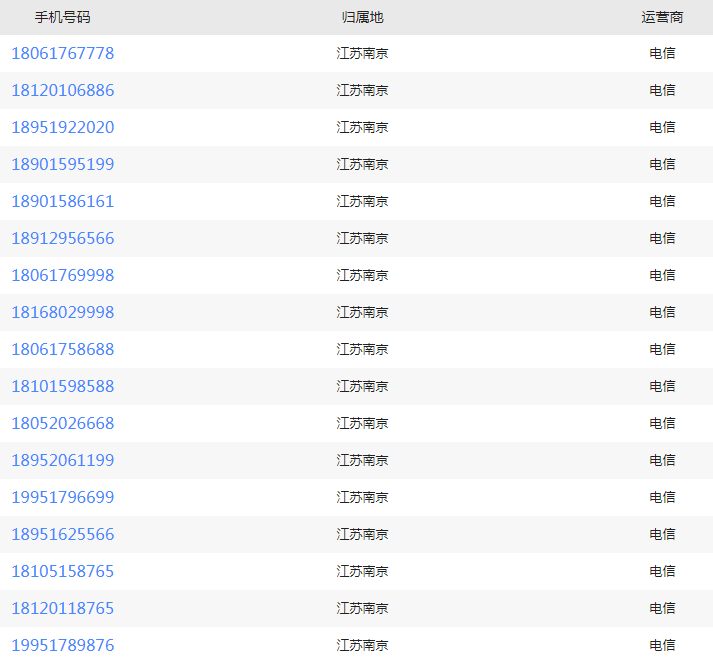
Task: Select 江苏南京 in the 18061758688 row
Action: 362,350
